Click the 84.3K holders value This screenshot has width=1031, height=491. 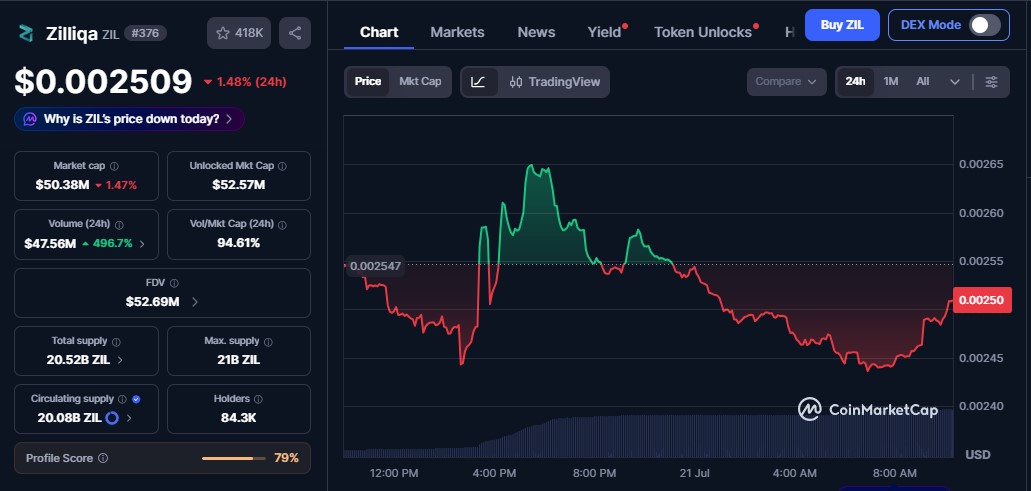pyautogui.click(x=239, y=417)
